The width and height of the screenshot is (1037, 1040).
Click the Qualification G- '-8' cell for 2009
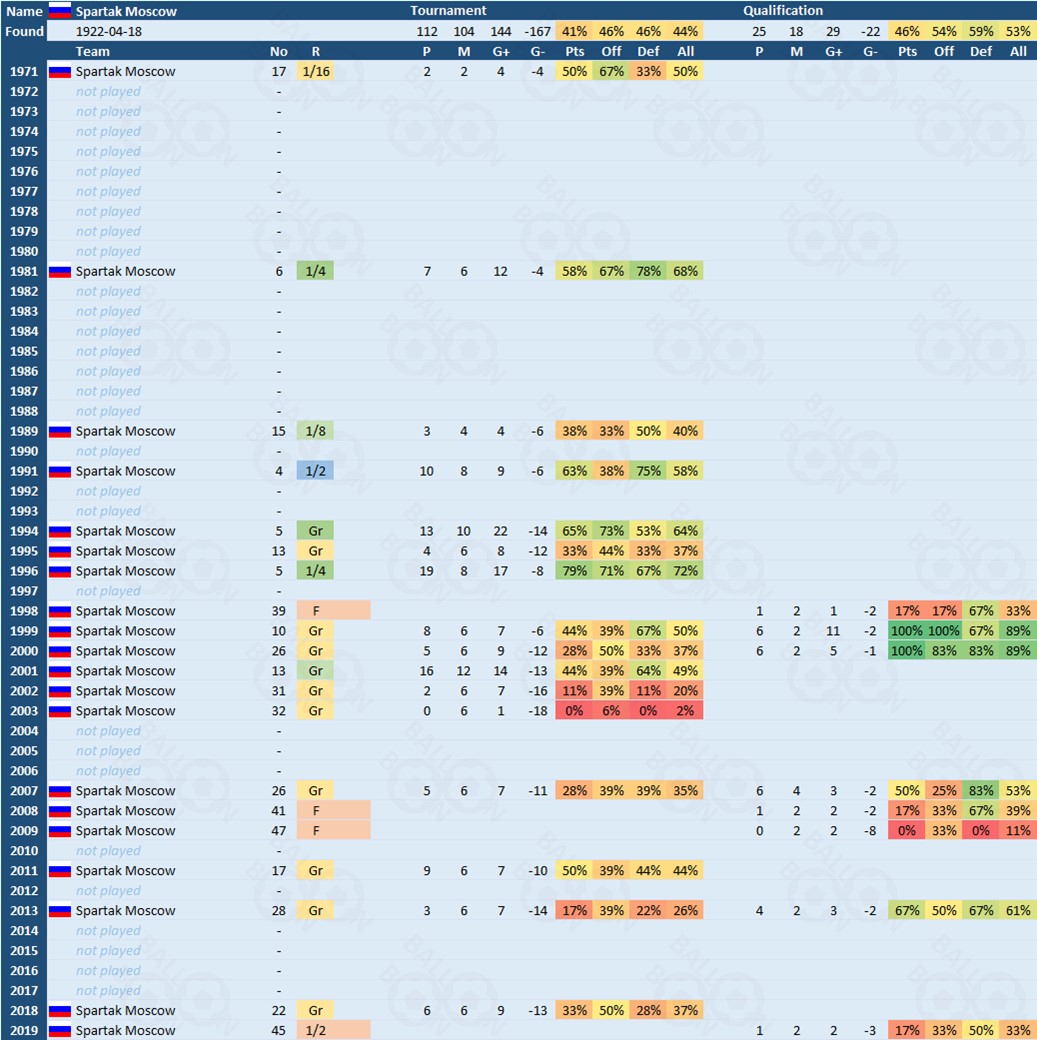[x=870, y=830]
